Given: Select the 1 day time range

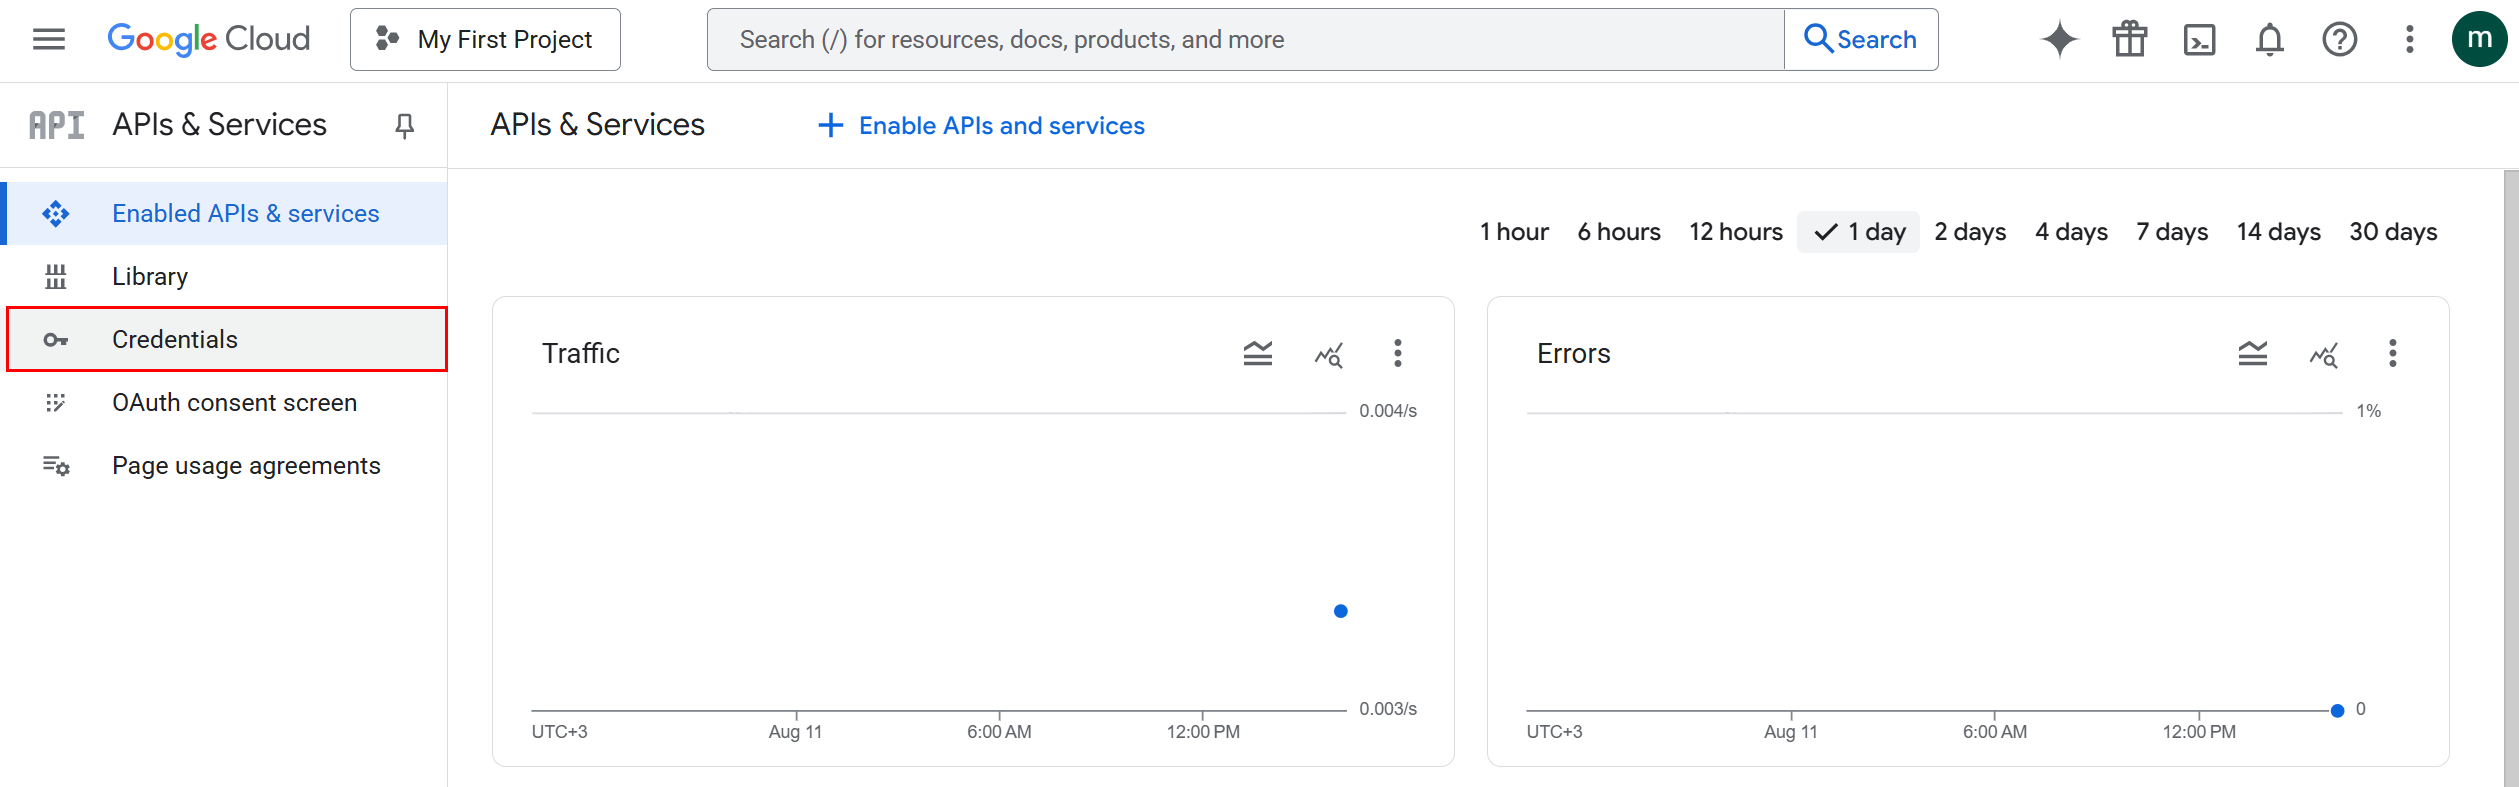Looking at the screenshot, I should point(1859,232).
